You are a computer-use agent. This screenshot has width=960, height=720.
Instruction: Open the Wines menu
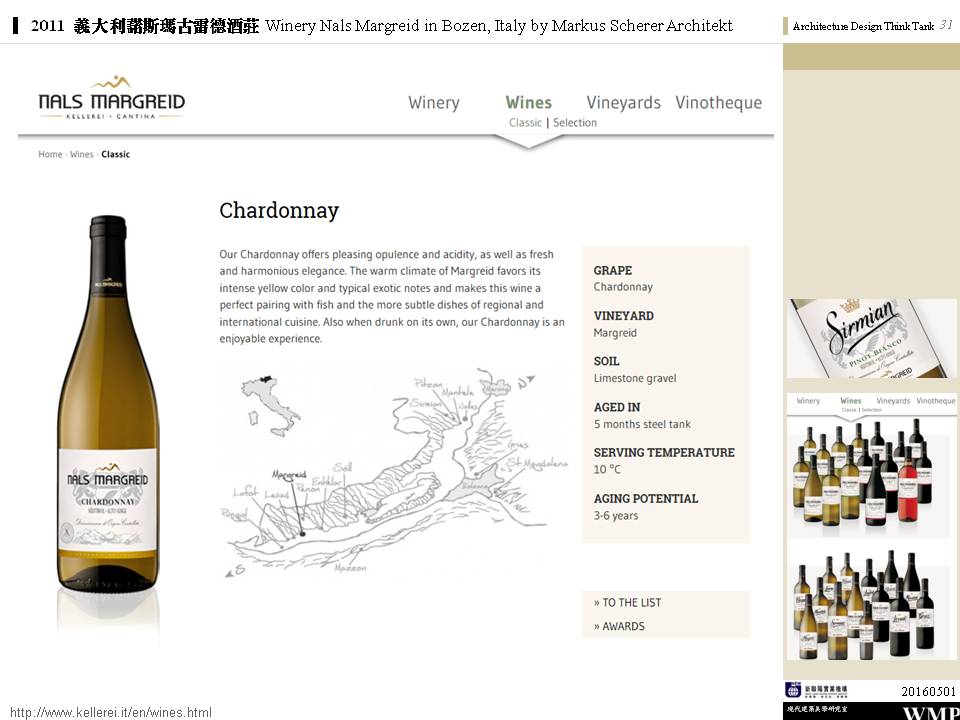528,102
